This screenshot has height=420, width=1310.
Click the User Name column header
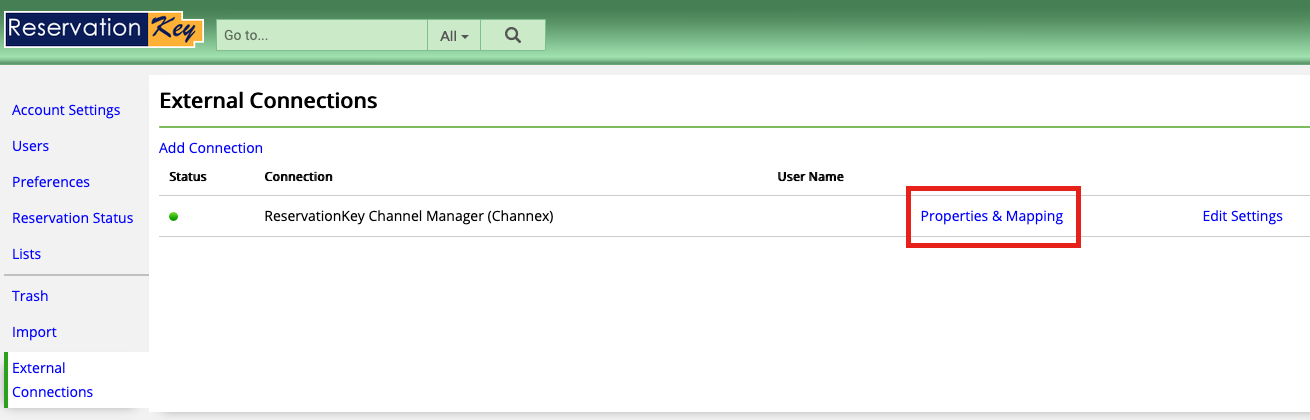811,177
